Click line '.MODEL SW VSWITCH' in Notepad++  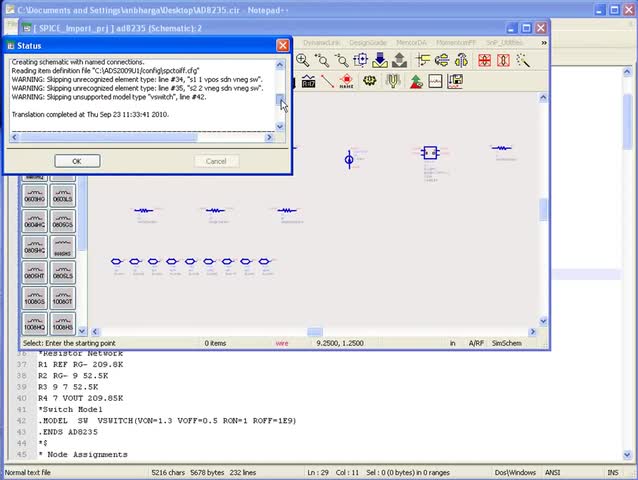168,421
